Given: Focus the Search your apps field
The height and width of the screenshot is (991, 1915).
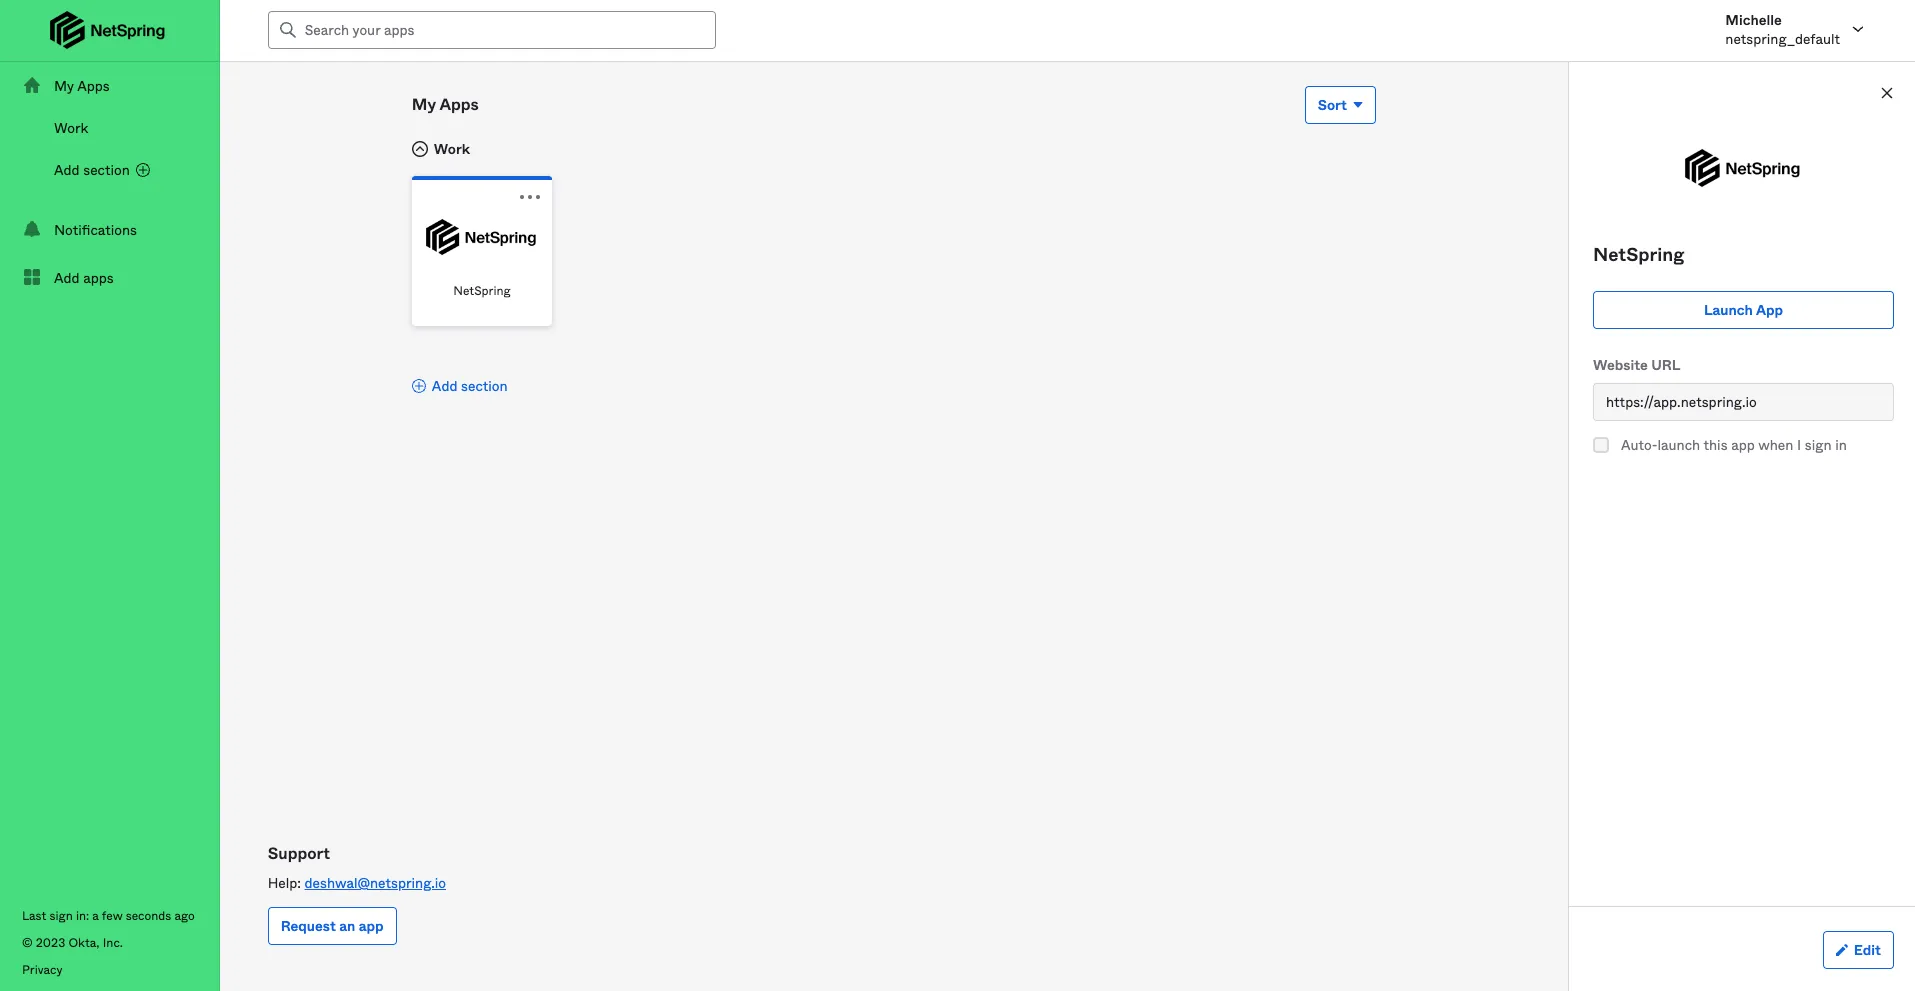Looking at the screenshot, I should [492, 30].
